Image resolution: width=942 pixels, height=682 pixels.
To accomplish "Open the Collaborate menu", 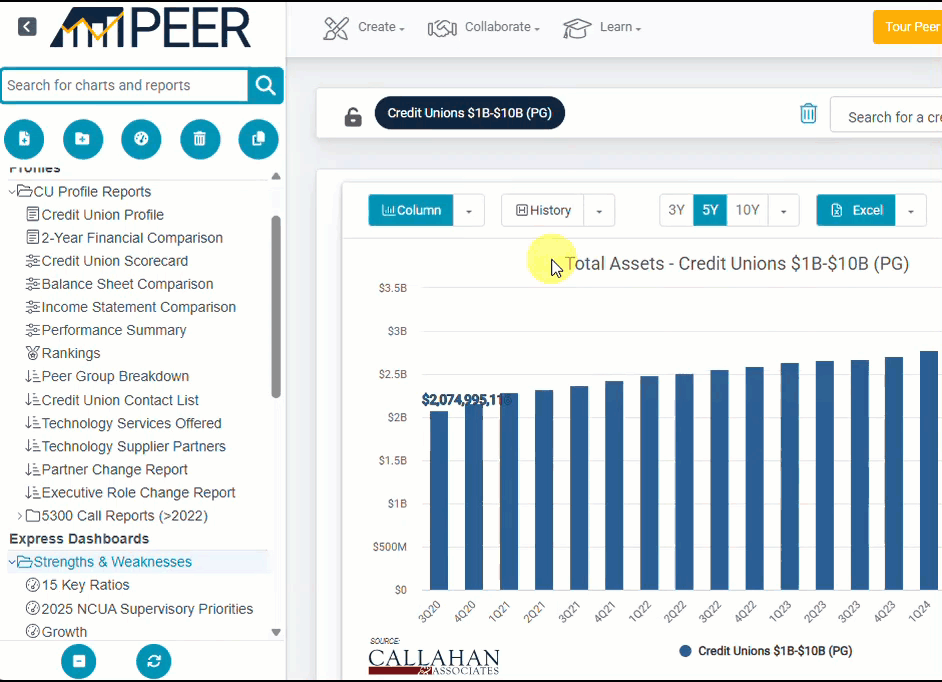I will click(x=484, y=28).
